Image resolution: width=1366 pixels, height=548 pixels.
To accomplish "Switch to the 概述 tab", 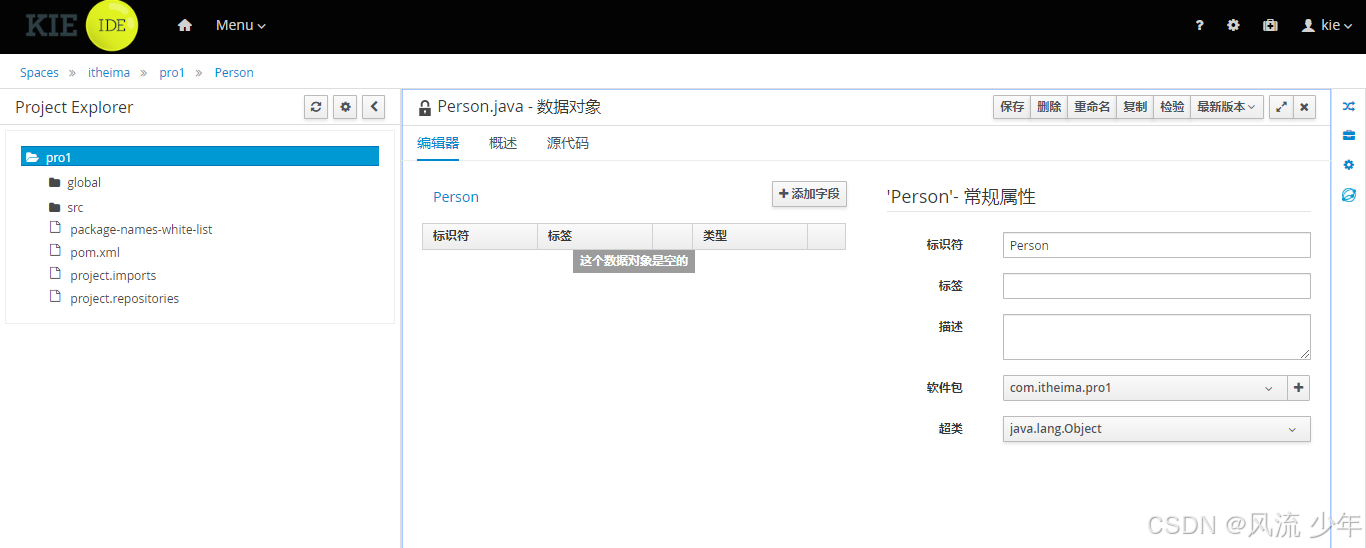I will pos(503,144).
